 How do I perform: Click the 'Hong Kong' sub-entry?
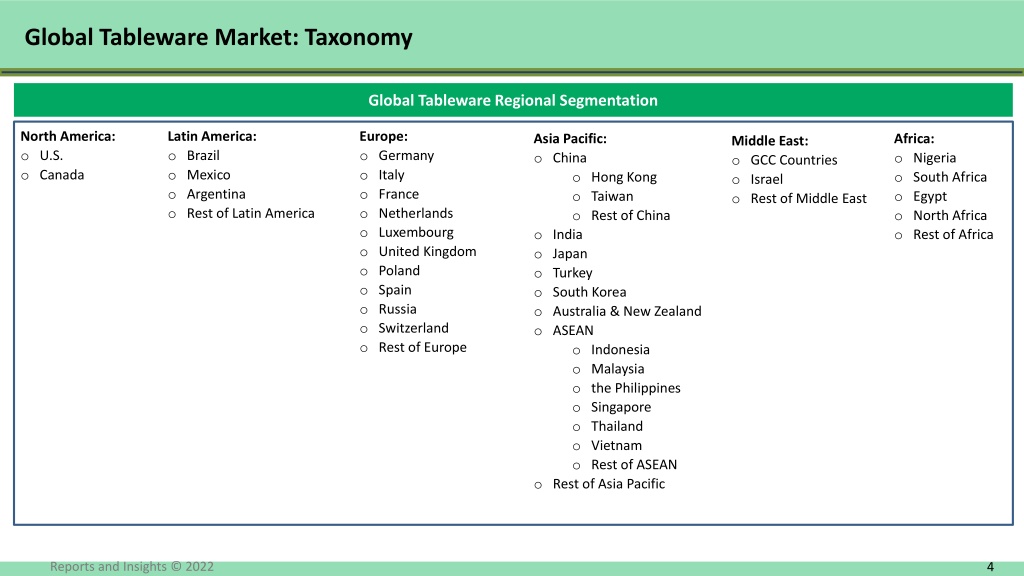(624, 177)
